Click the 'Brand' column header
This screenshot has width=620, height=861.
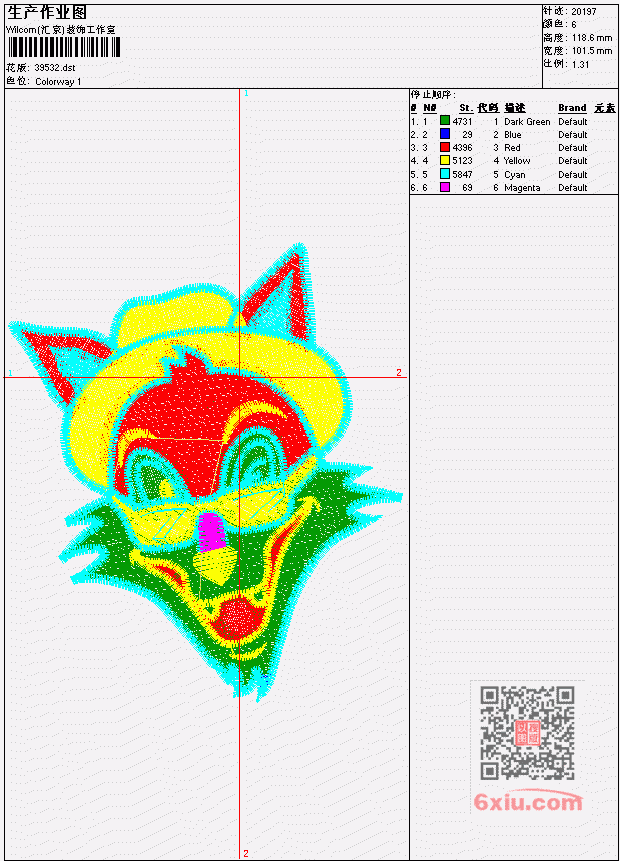pyautogui.click(x=572, y=108)
